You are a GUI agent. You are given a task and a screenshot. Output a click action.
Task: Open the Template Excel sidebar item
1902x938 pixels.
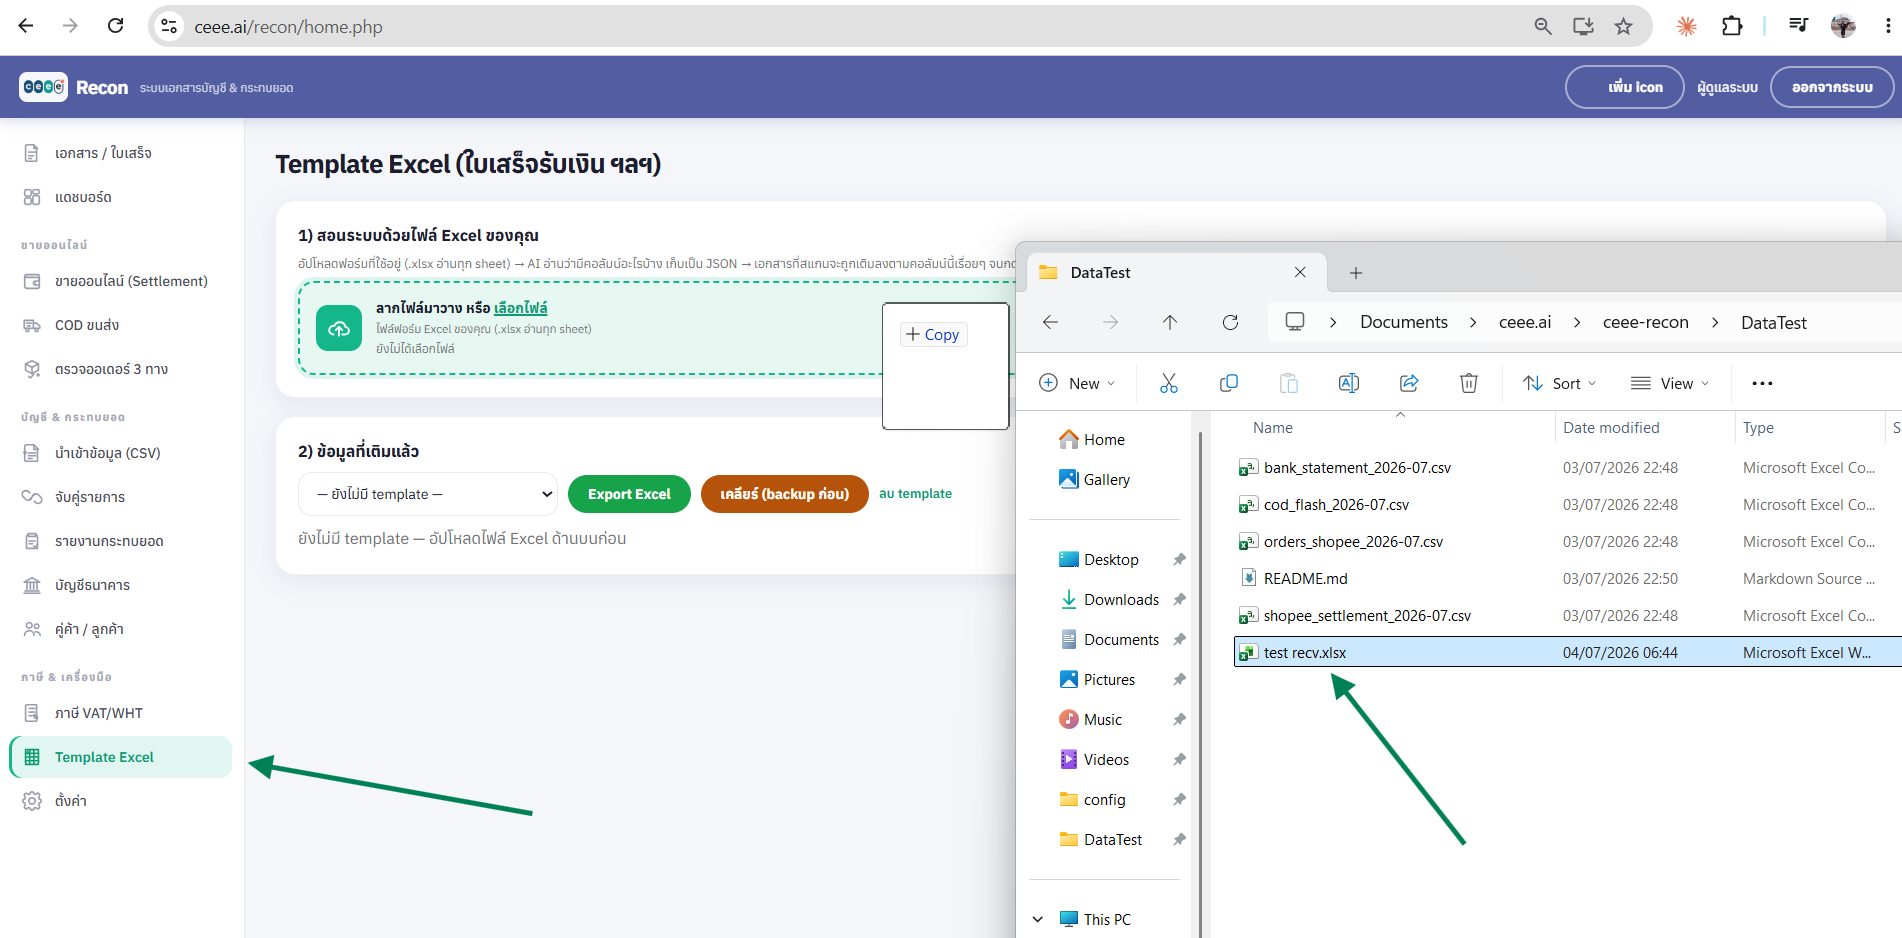(121, 757)
